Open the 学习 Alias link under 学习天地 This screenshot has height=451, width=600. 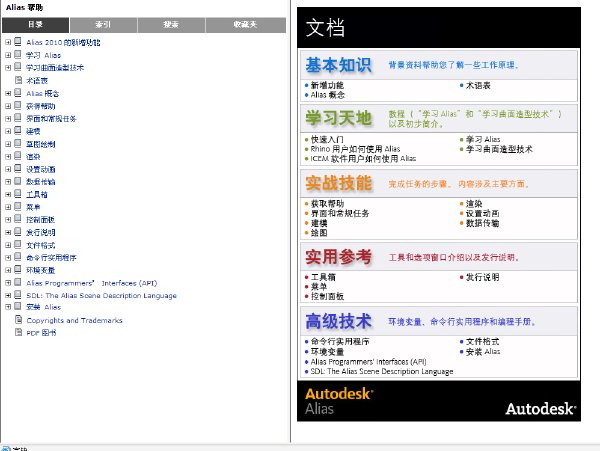(483, 139)
